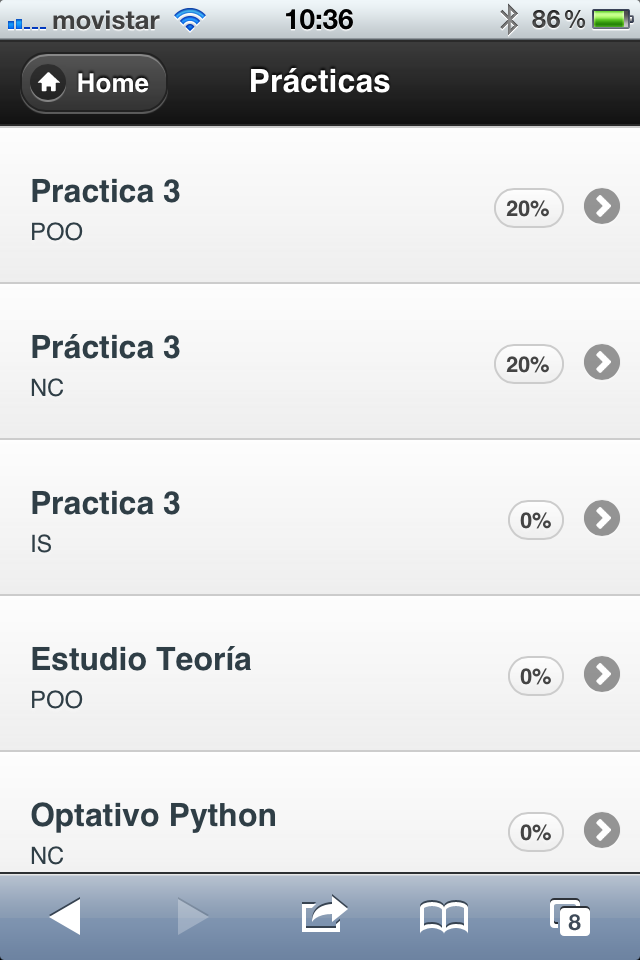Open arrow for Practica 3 IS

[x=602, y=519]
